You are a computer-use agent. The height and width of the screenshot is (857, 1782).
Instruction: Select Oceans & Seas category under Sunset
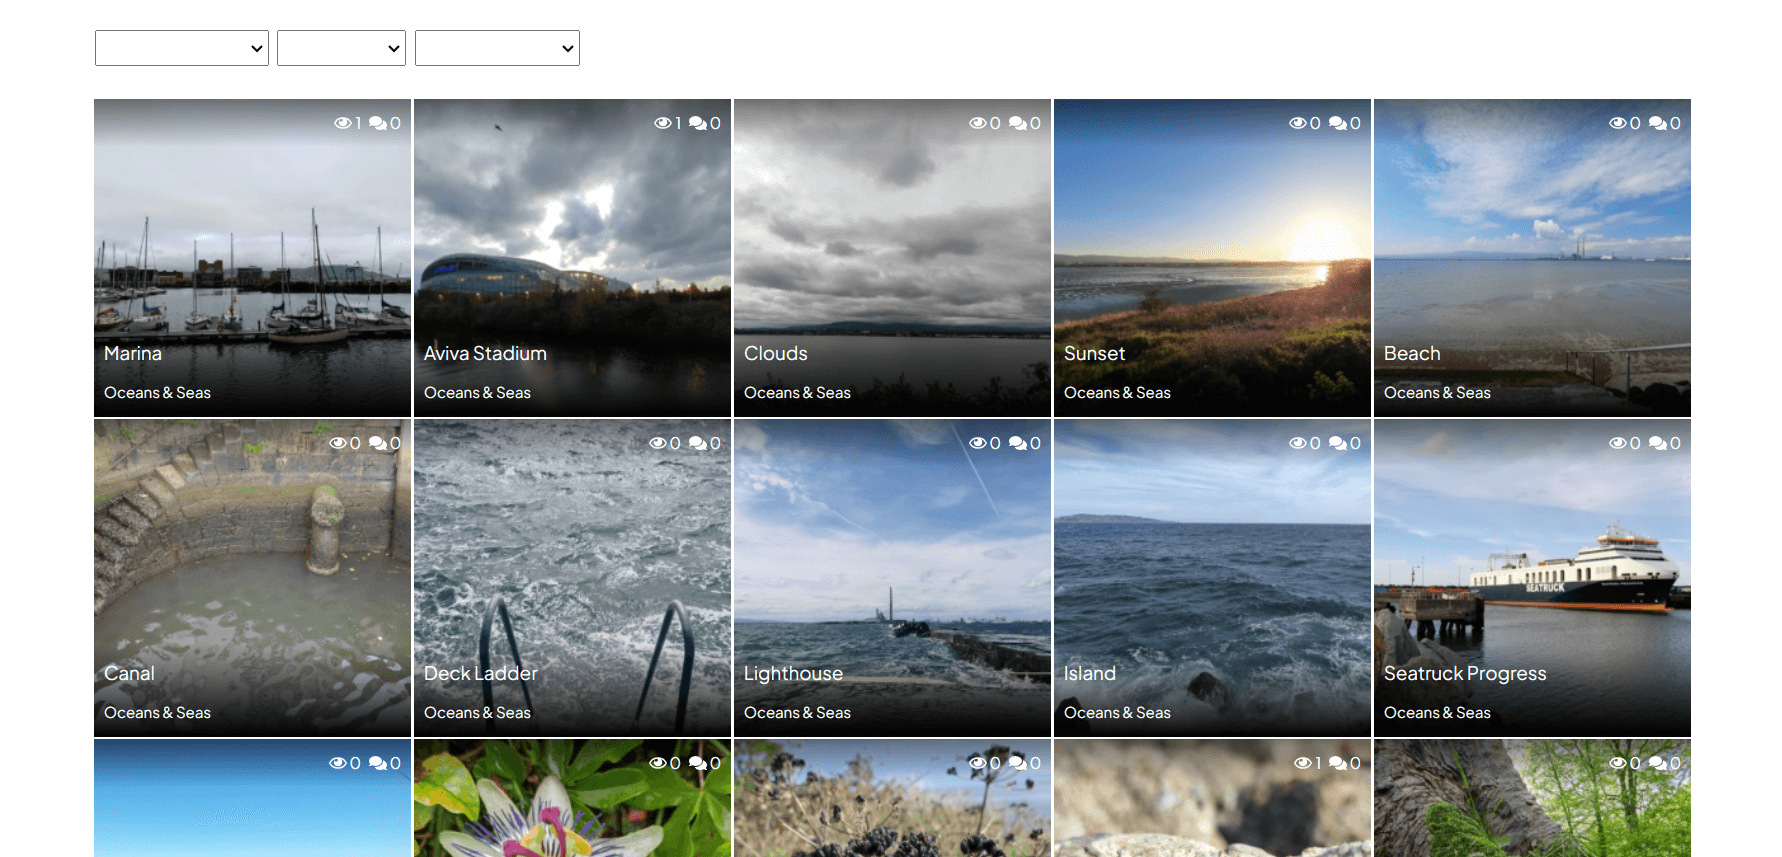click(1117, 393)
